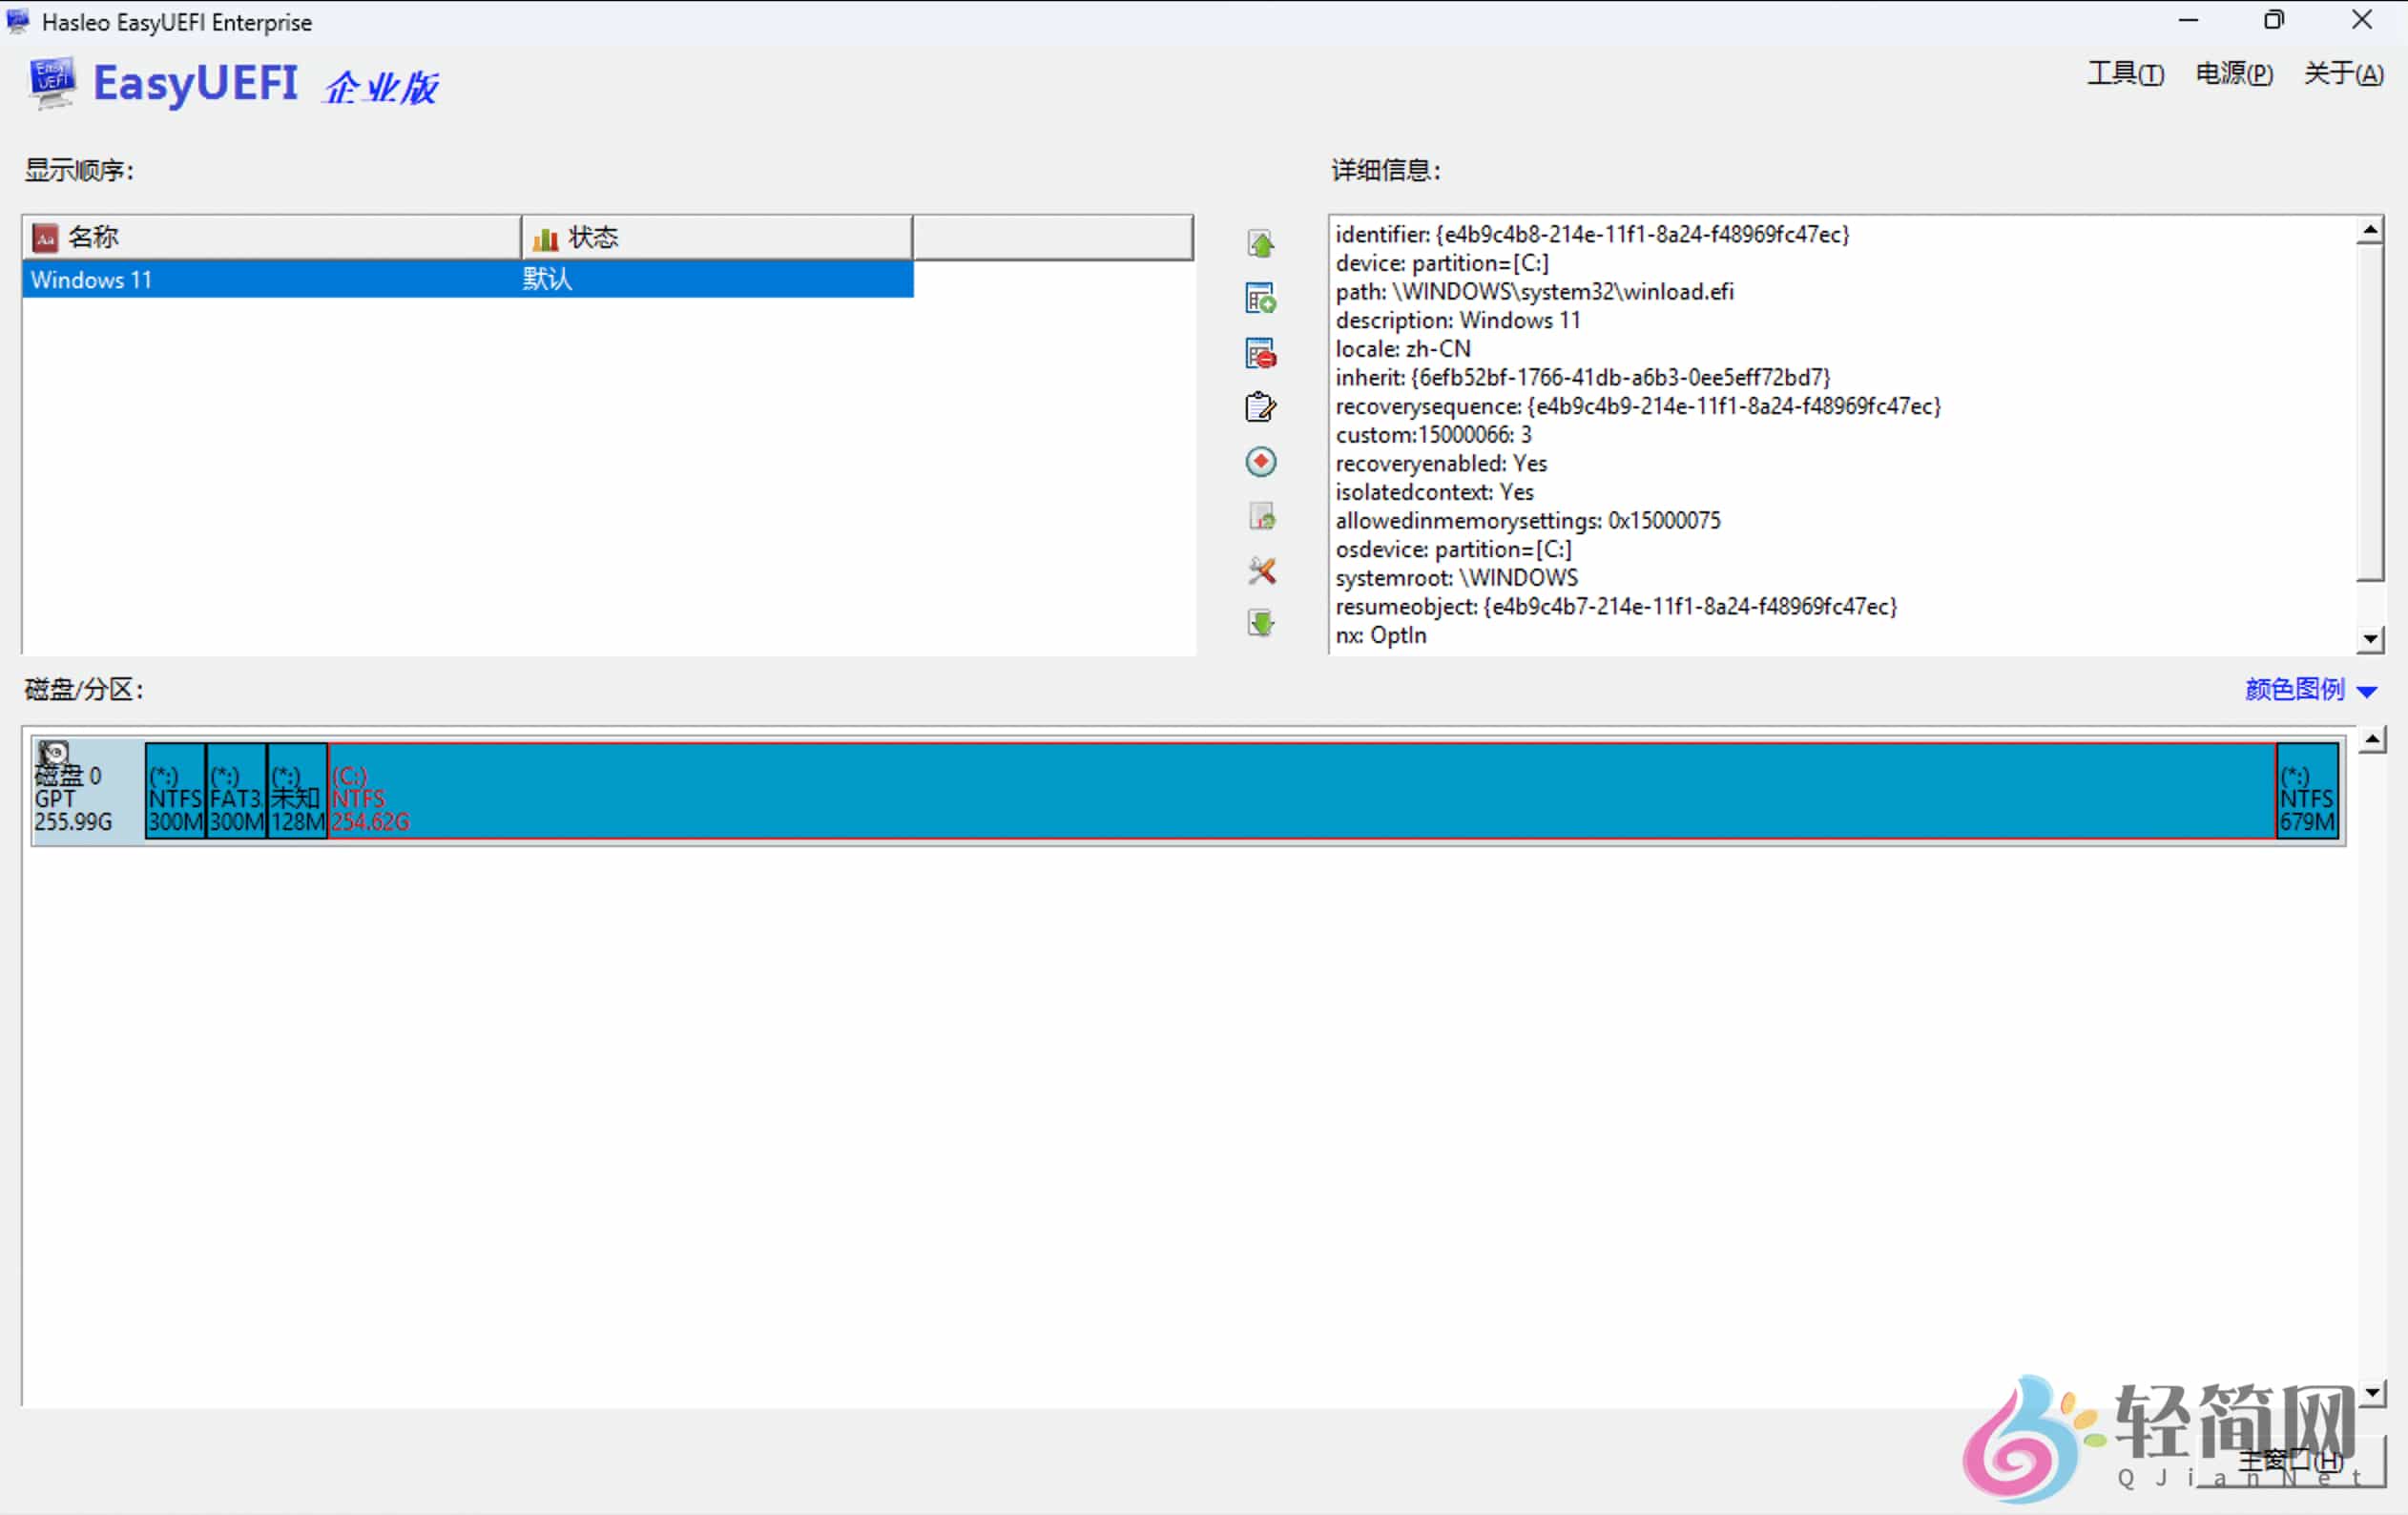Select the 未知 128M partition
The width and height of the screenshot is (2408, 1515).
coord(297,789)
